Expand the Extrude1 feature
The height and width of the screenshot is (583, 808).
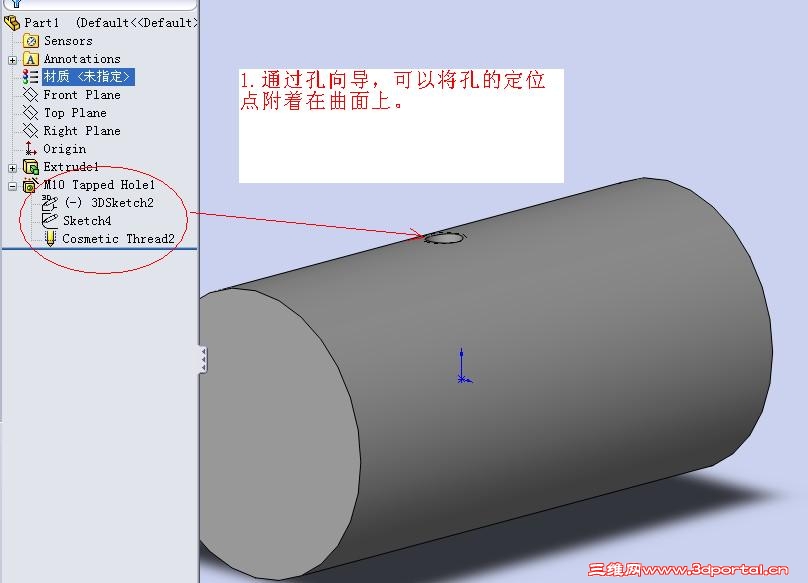(x=12, y=168)
